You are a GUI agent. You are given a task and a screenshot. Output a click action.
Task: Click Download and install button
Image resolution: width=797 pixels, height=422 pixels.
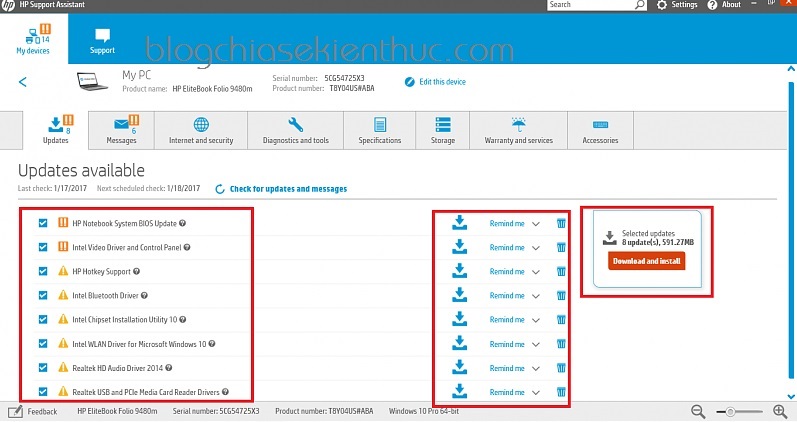(x=647, y=261)
